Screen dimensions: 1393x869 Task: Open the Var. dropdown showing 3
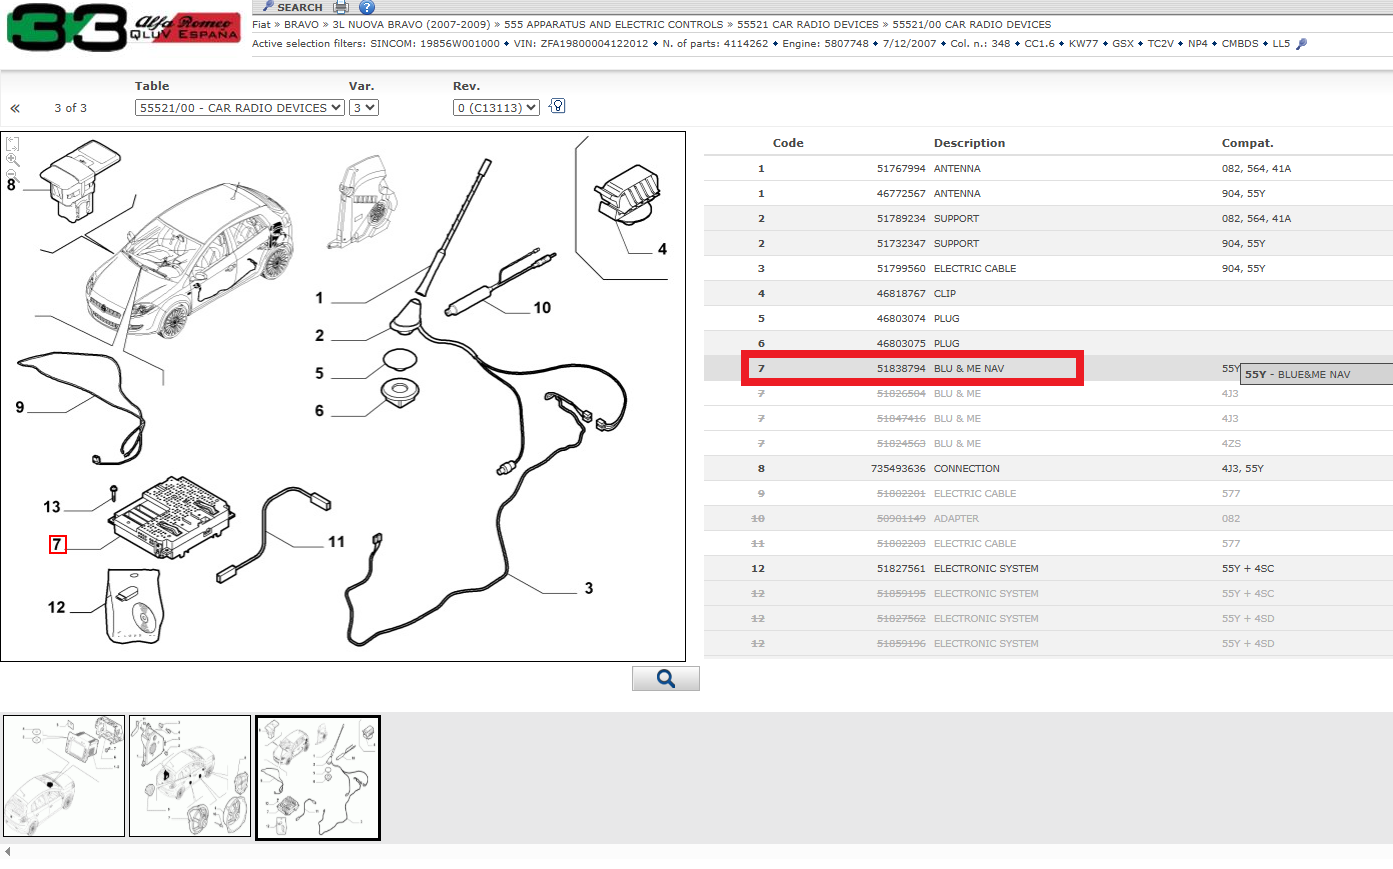(363, 108)
